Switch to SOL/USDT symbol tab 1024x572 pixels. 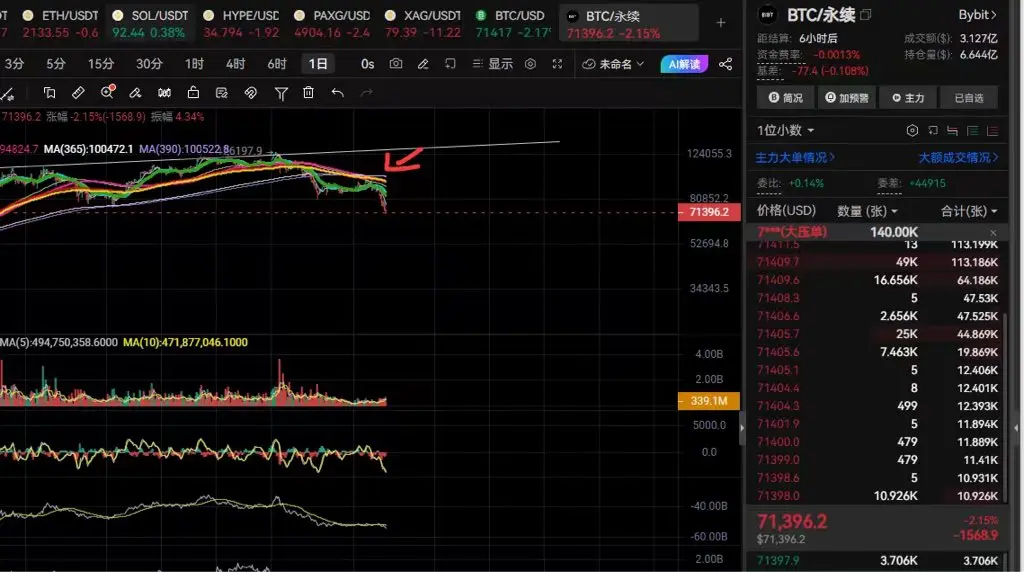149,24
